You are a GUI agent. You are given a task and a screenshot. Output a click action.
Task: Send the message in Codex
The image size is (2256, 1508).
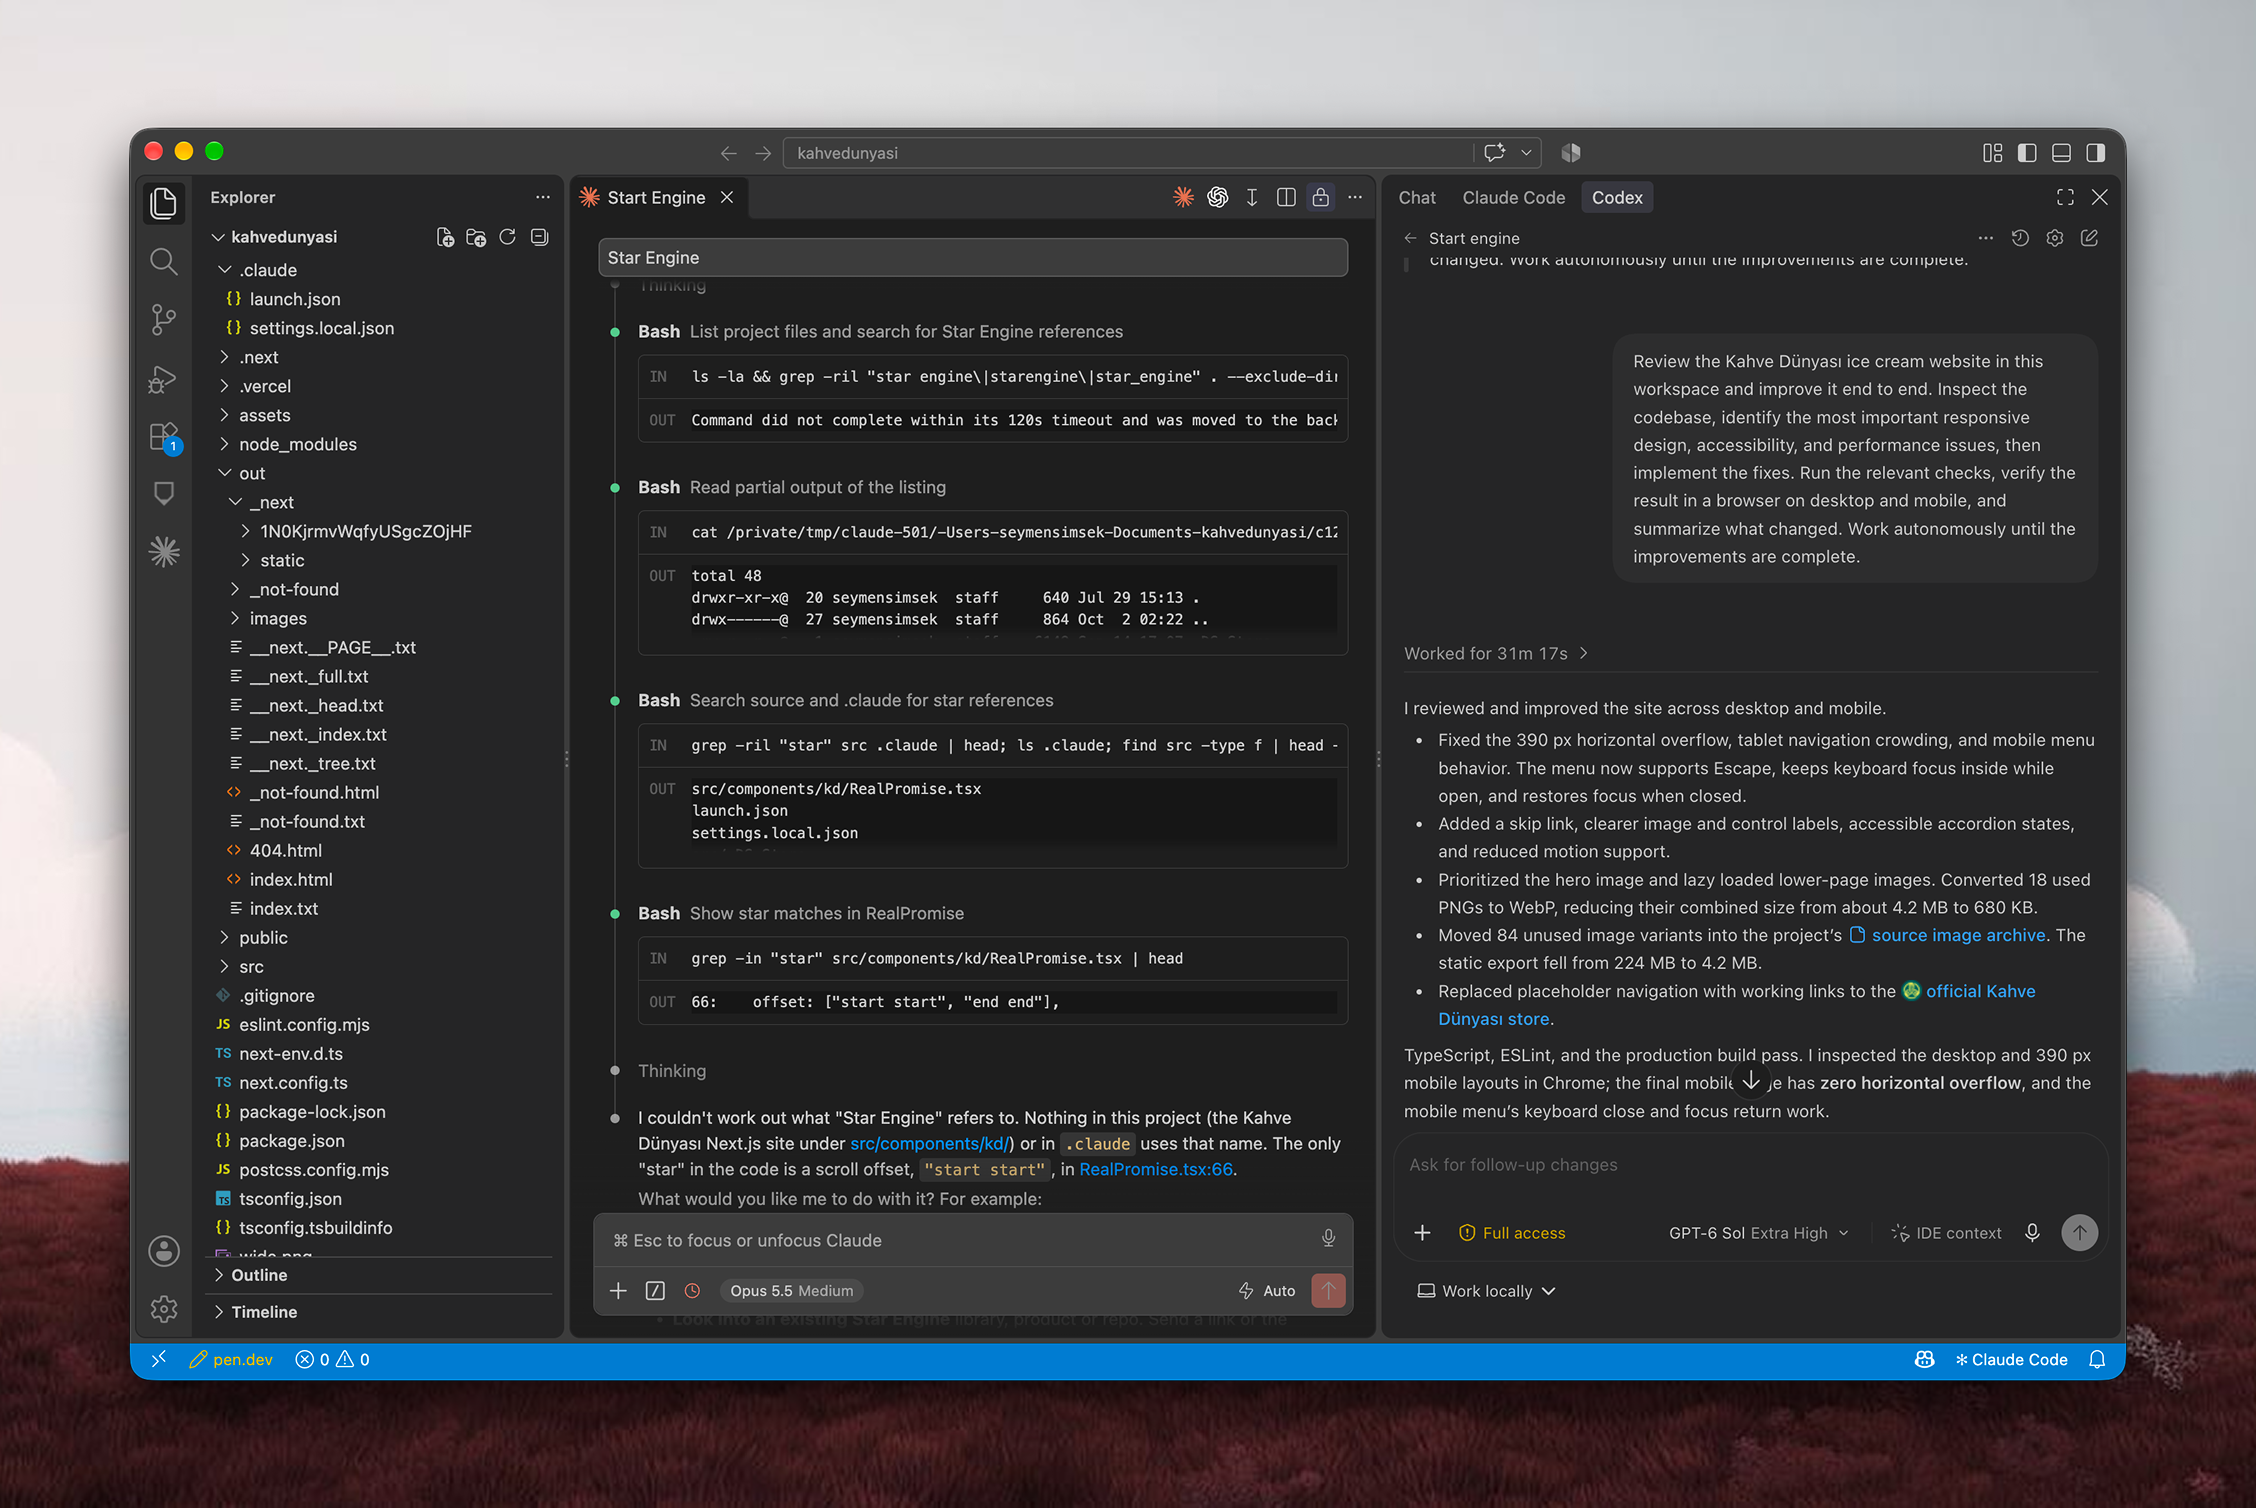pyautogui.click(x=2079, y=1233)
